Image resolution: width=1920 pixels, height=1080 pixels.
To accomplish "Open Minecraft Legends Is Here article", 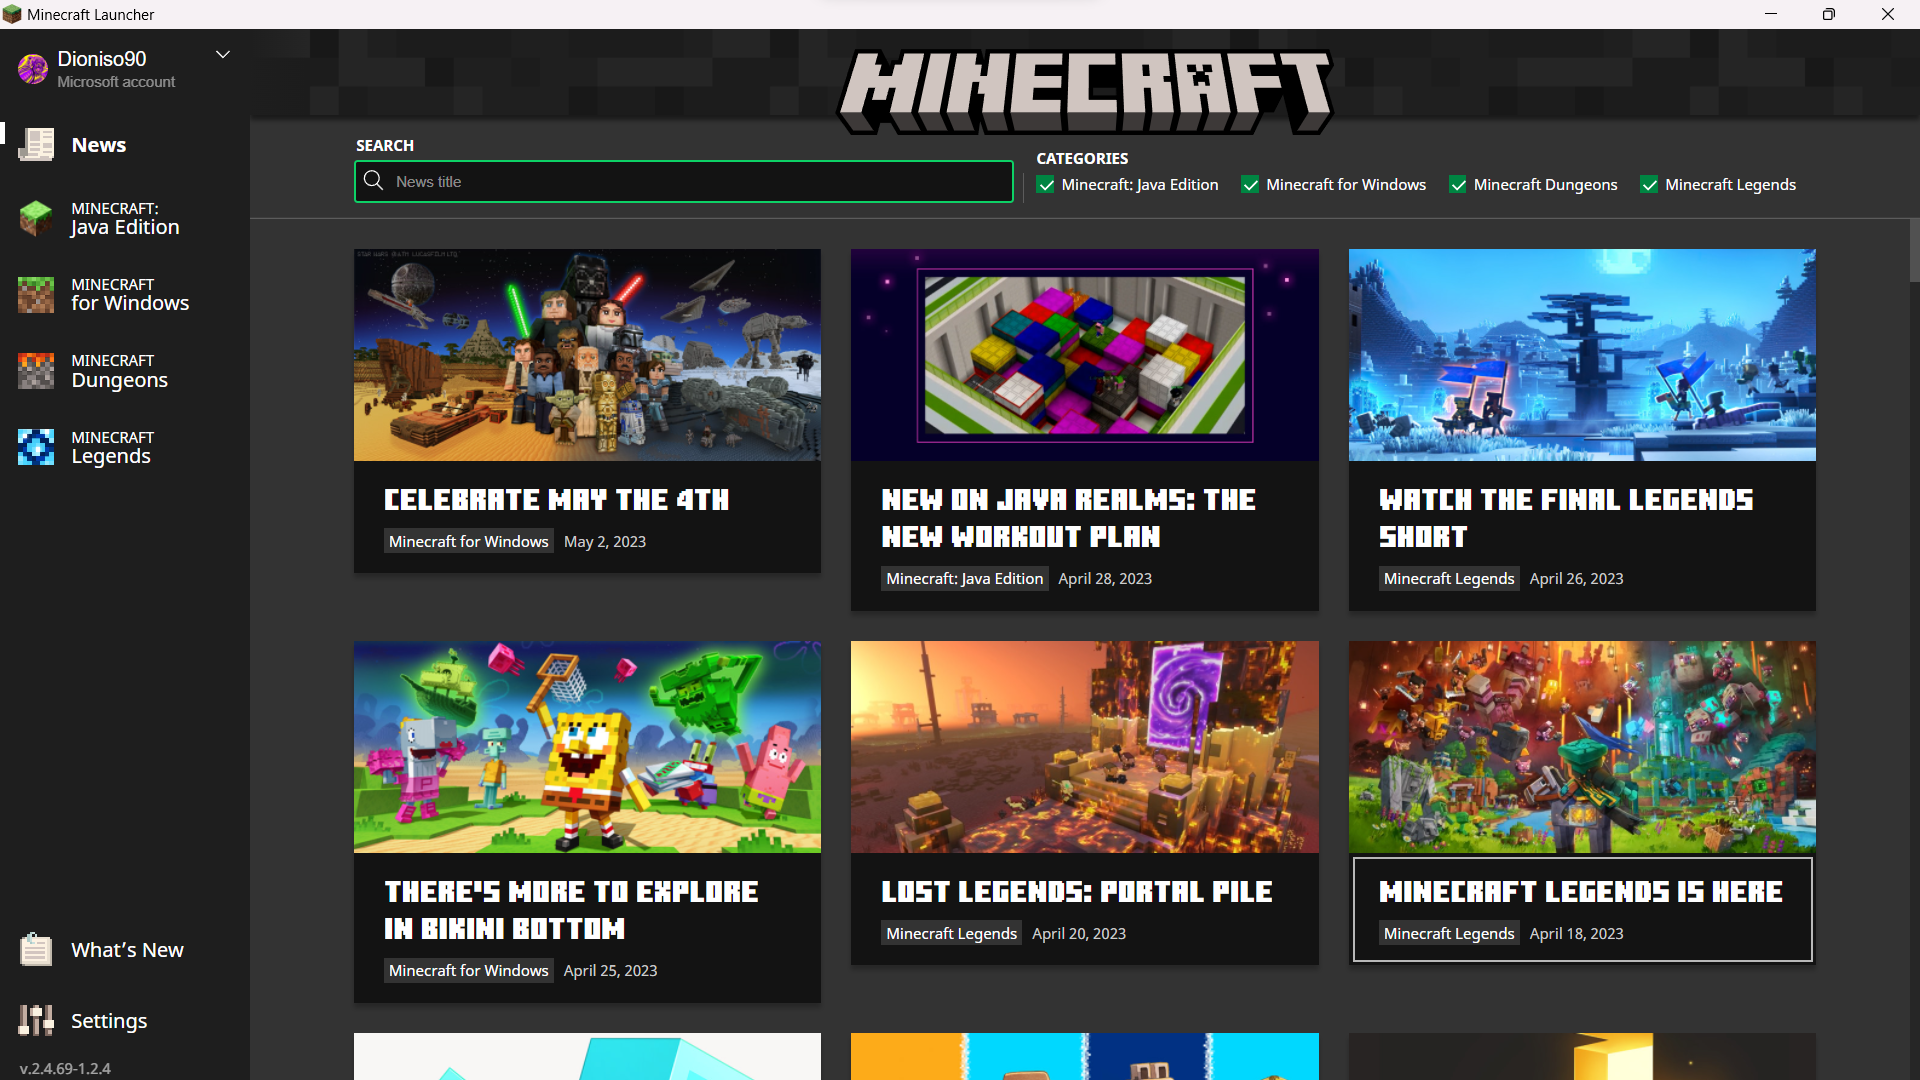I will [1580, 892].
